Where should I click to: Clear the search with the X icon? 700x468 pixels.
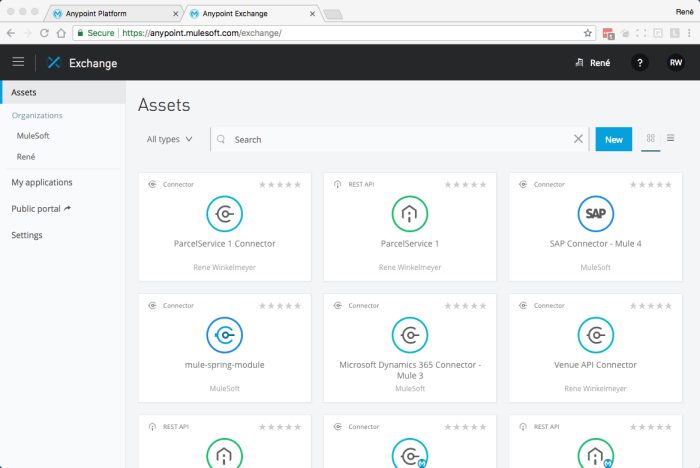(x=578, y=139)
